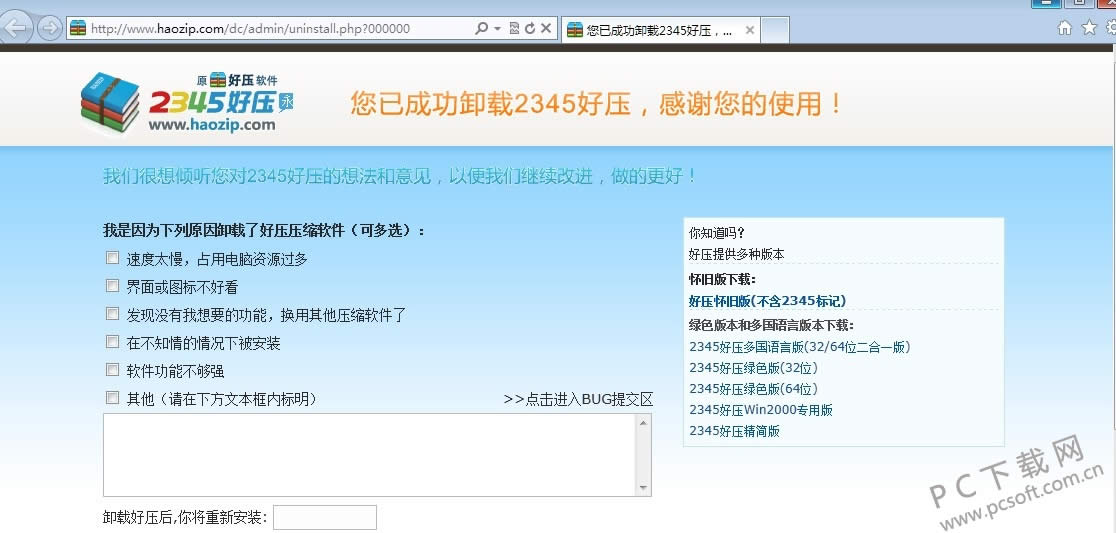
Task: Open 好压怀旧版(不含2345标记) download link
Action: click(767, 301)
